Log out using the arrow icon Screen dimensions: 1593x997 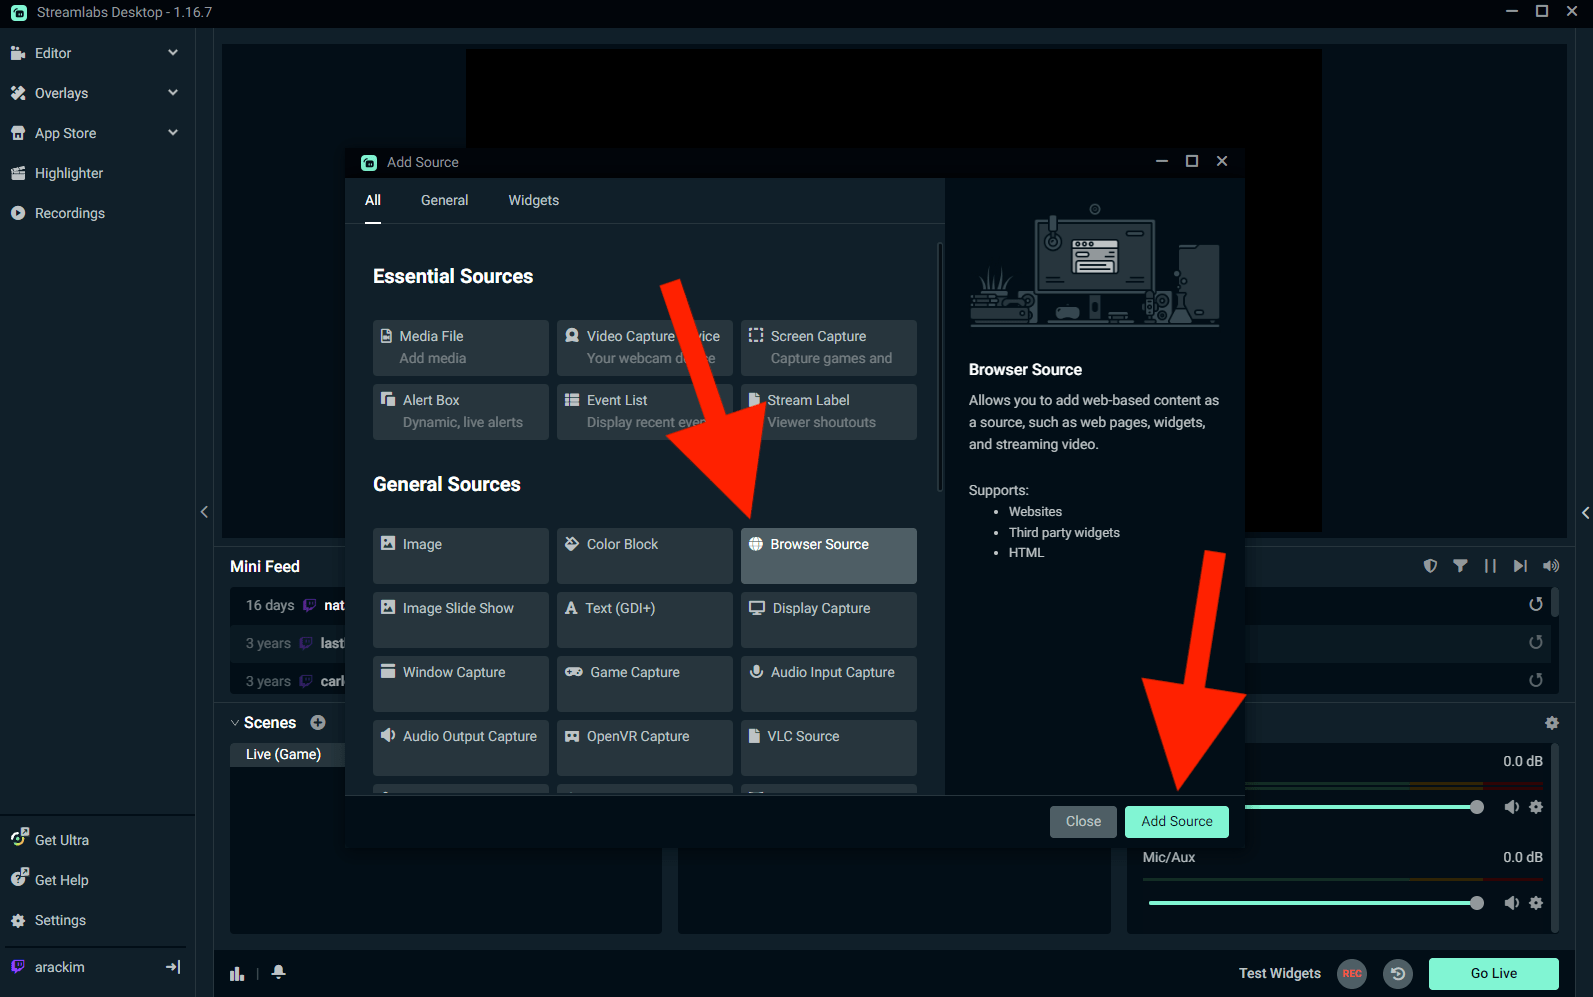[173, 967]
